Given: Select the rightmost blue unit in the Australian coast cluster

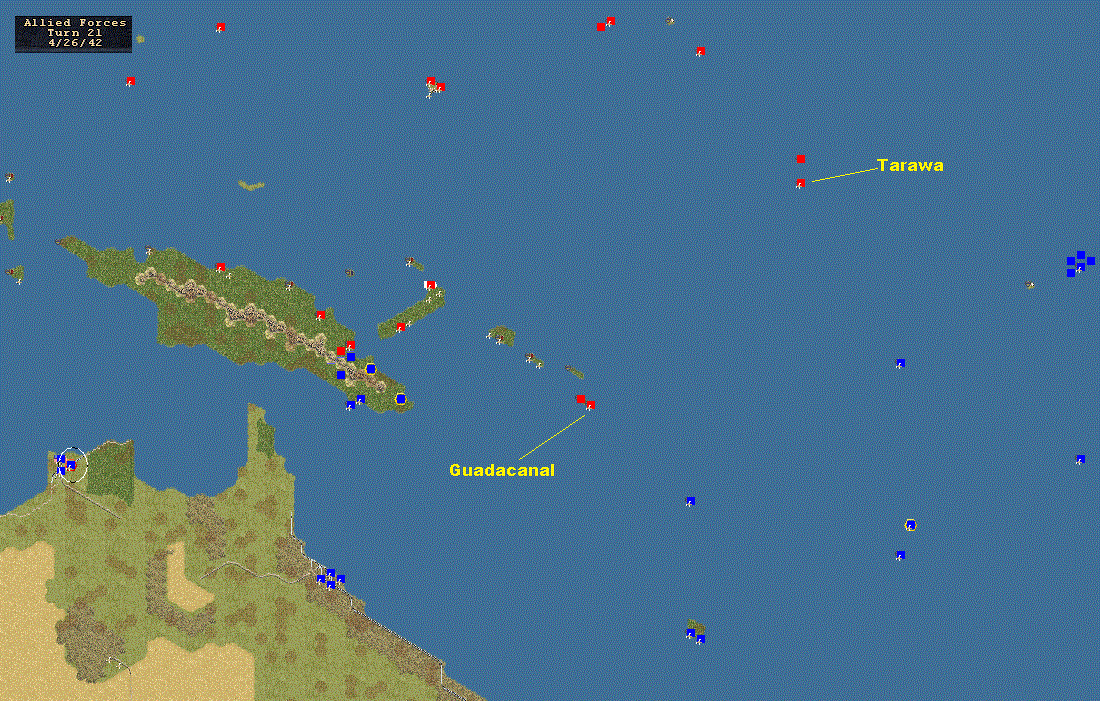Looking at the screenshot, I should [x=340, y=579].
